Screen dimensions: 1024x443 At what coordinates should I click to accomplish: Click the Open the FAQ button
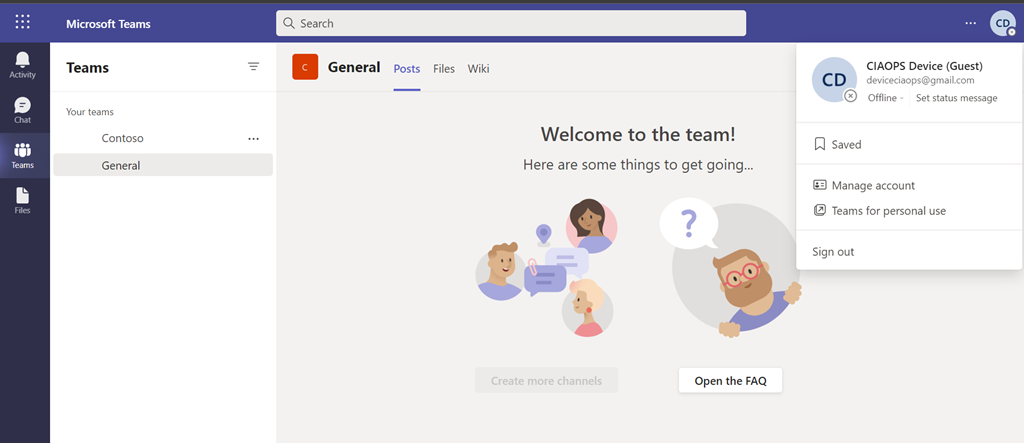(x=729, y=381)
